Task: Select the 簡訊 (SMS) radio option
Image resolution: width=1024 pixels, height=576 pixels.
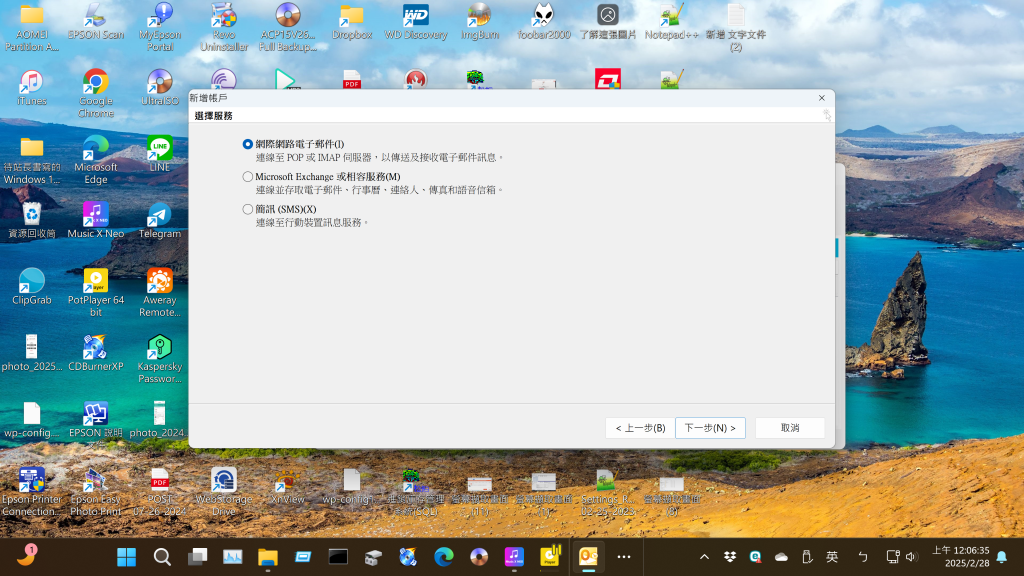Action: click(x=248, y=209)
